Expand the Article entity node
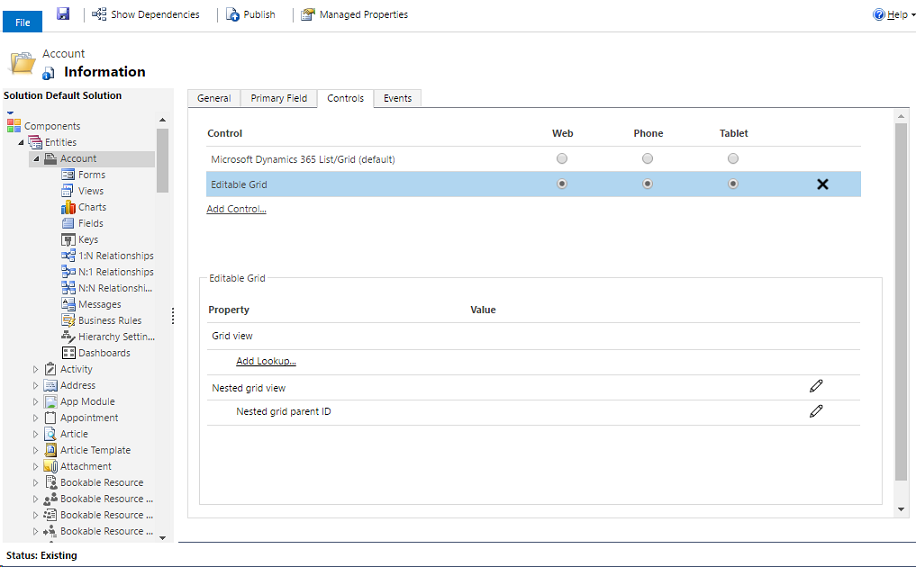Screen dimensions: 916x567 (36, 434)
